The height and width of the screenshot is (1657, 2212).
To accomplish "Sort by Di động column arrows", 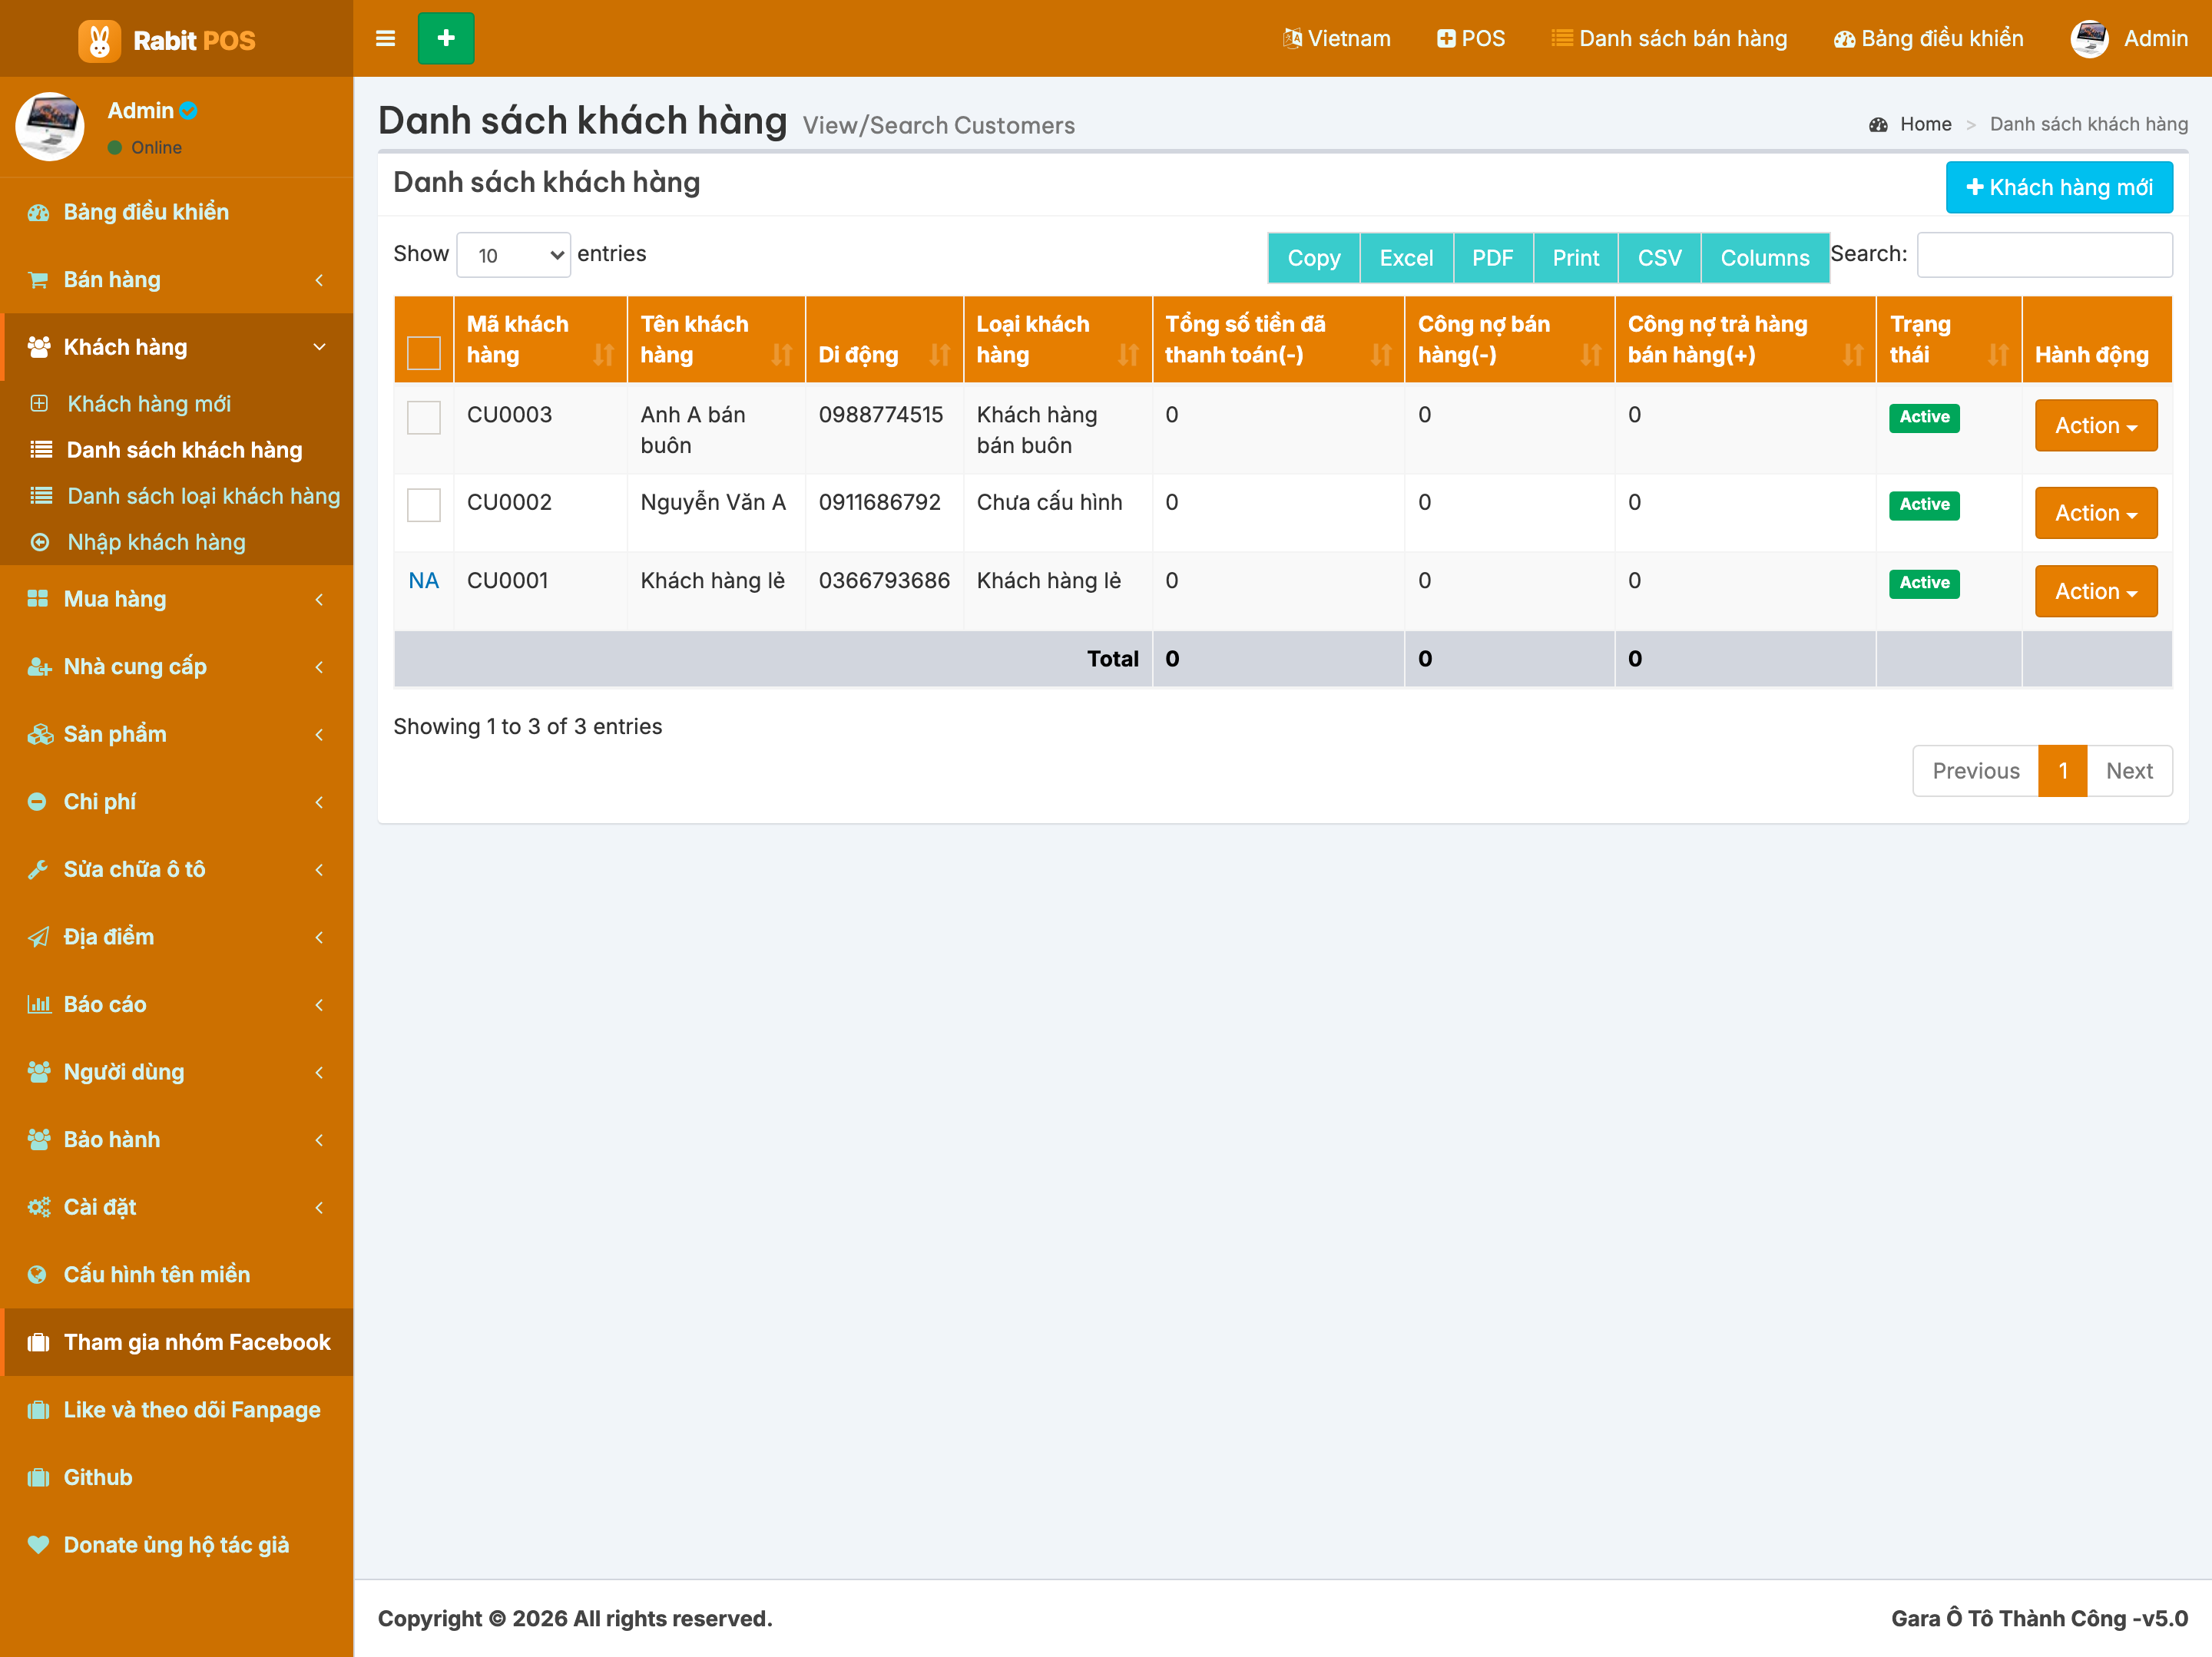I will click(939, 355).
